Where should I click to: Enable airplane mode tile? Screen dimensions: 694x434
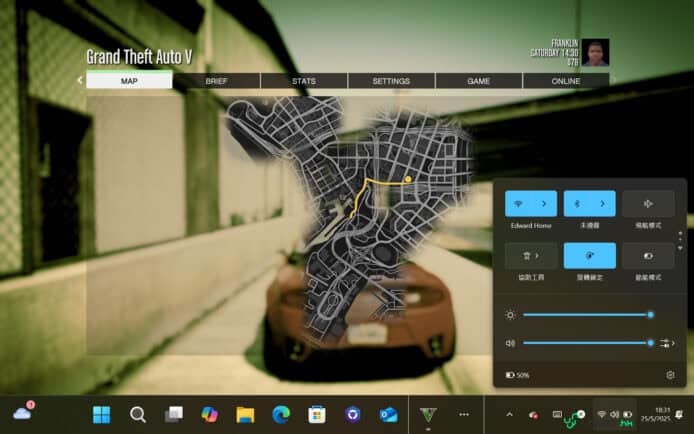tap(648, 204)
